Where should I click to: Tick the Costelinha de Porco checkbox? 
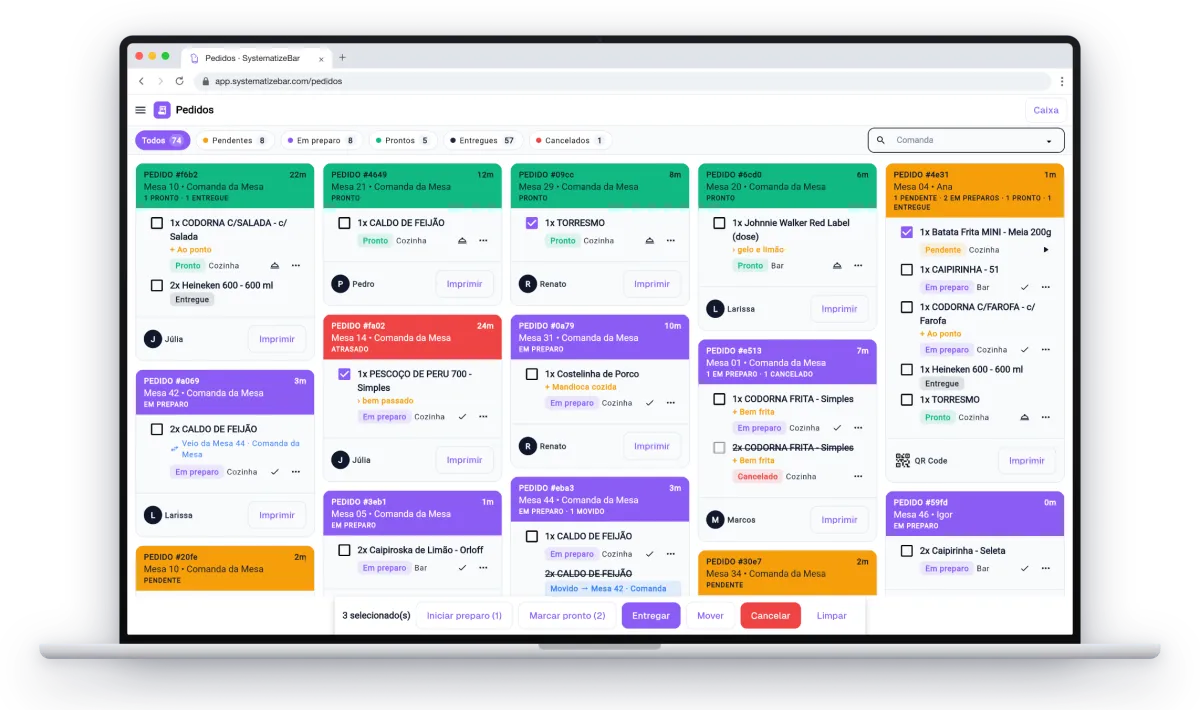pos(532,374)
